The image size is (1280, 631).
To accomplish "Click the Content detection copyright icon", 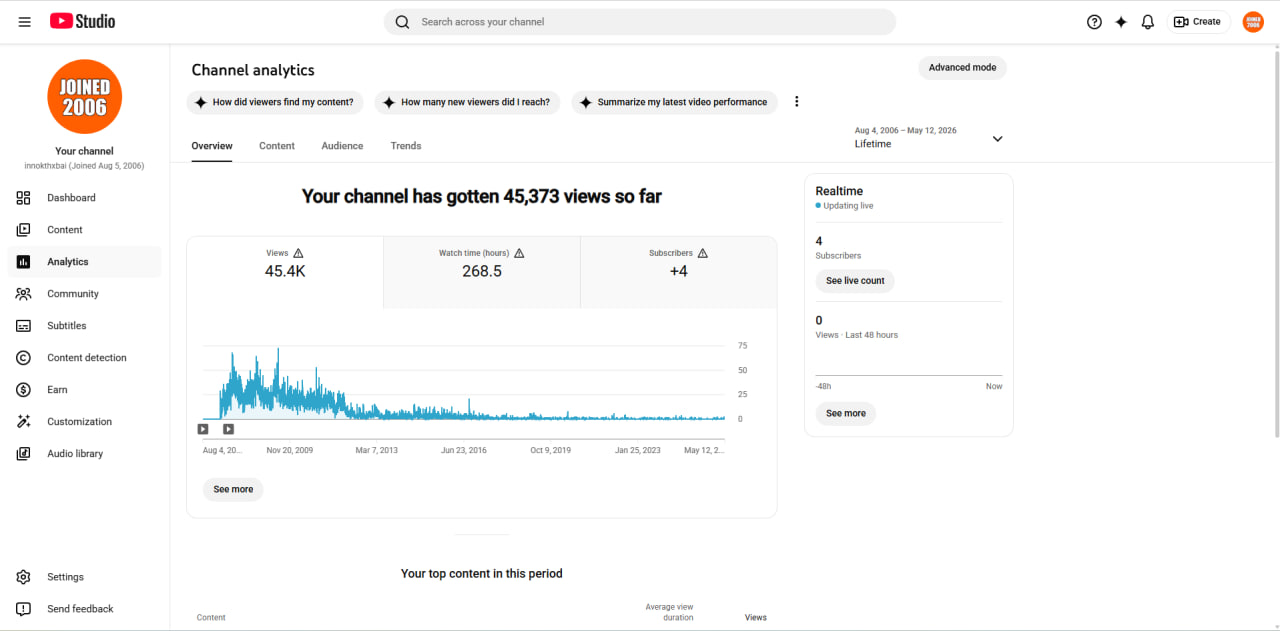I will pyautogui.click(x=24, y=358).
